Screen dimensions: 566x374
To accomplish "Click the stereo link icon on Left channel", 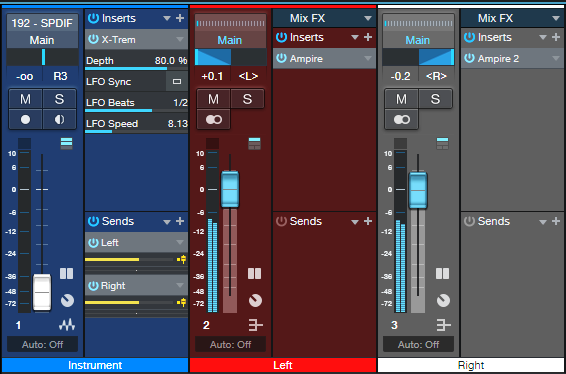I will (x=214, y=119).
